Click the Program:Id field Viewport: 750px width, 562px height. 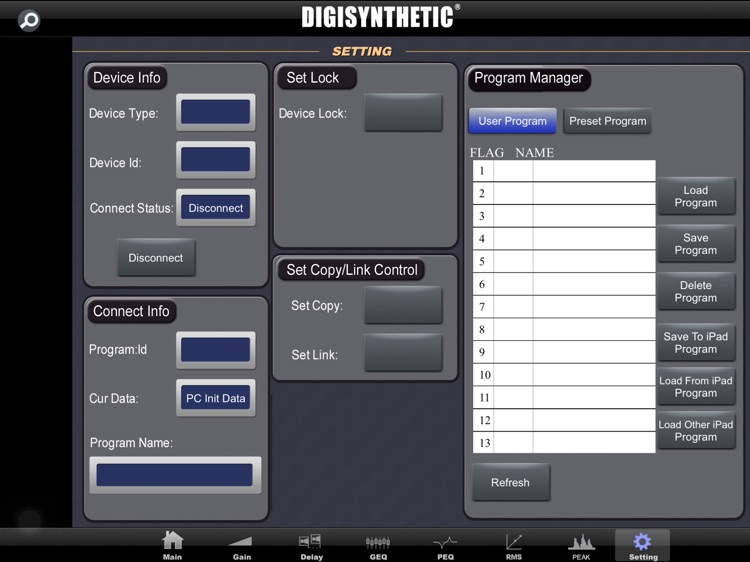tap(216, 350)
